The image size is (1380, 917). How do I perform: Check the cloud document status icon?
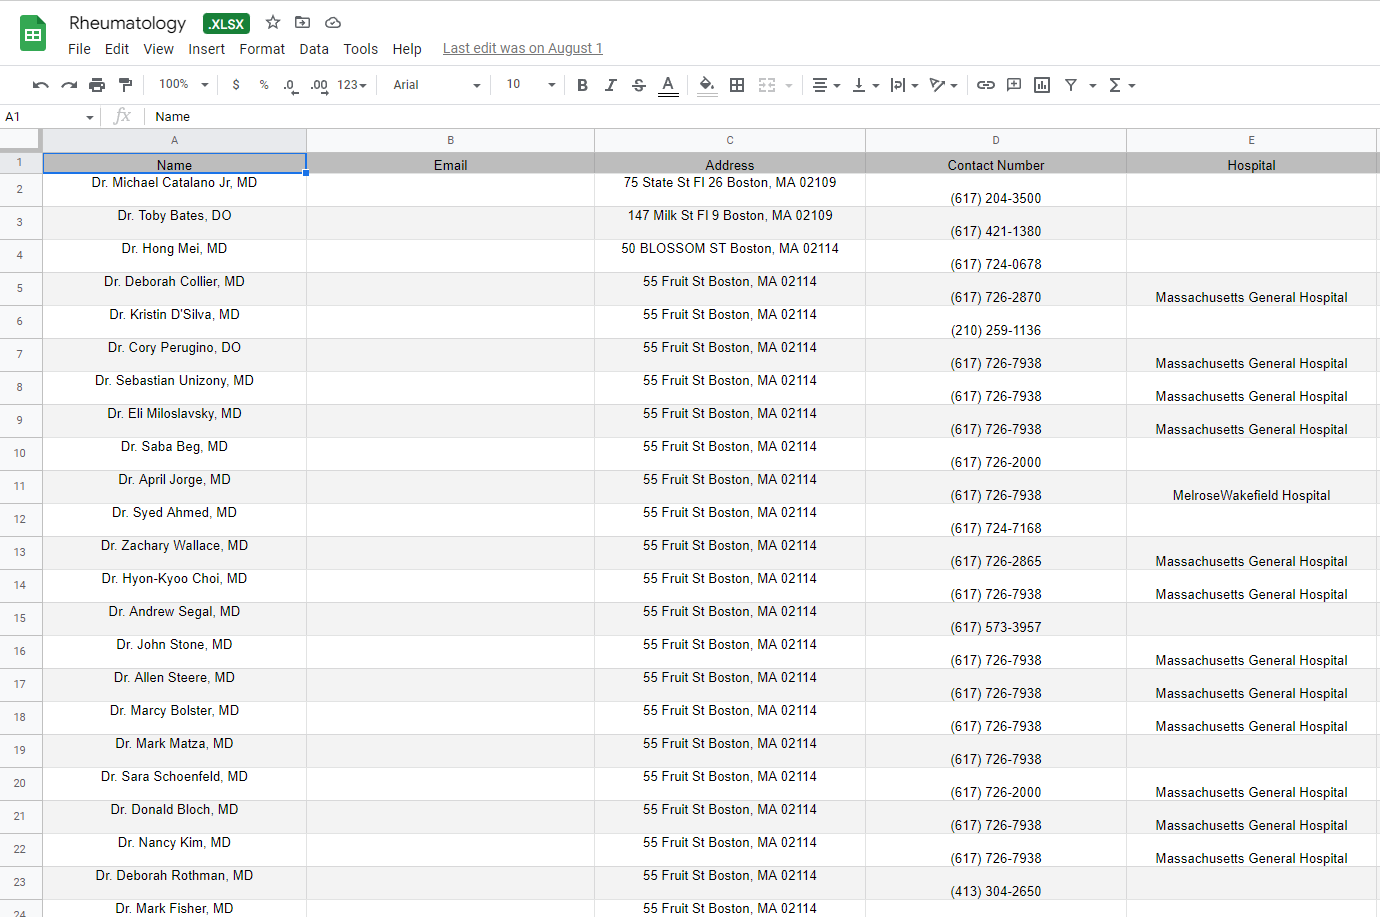tap(333, 22)
